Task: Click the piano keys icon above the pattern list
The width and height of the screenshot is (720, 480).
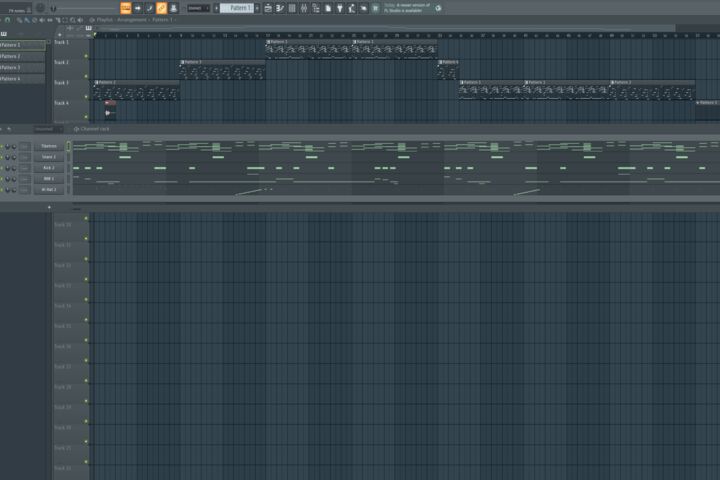Action: (4, 34)
